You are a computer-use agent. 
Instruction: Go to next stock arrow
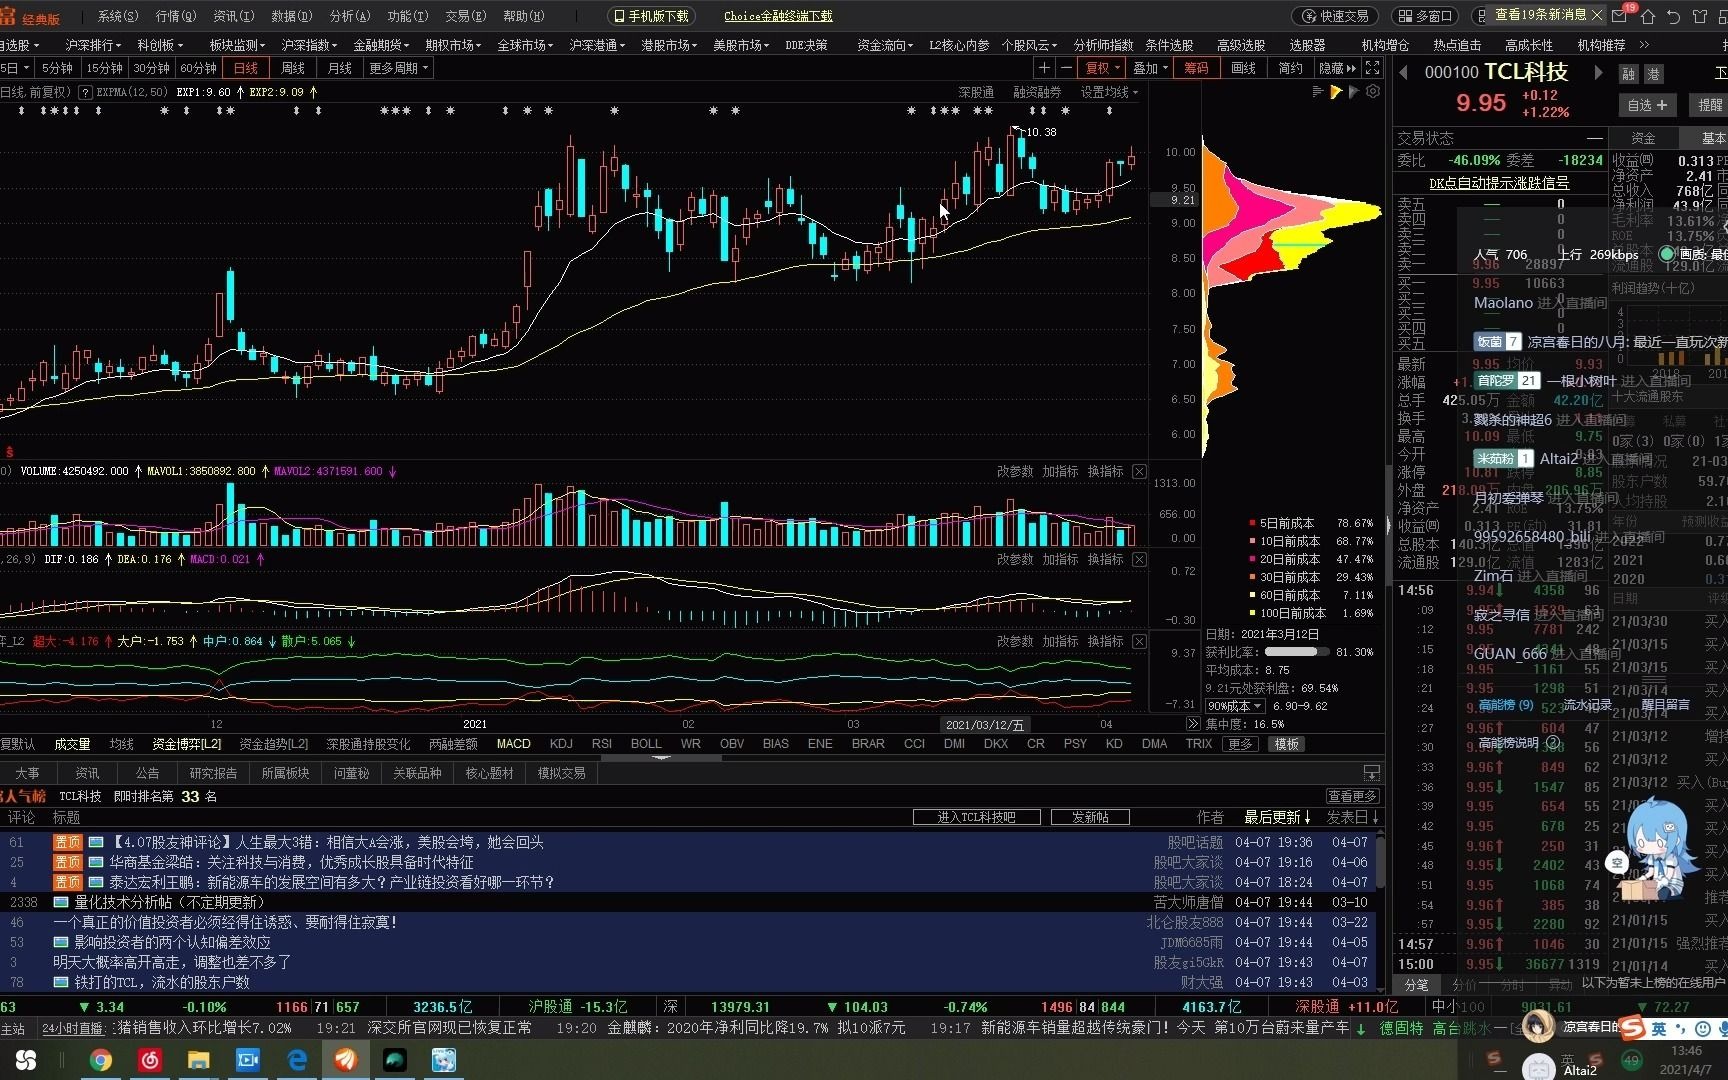coord(1598,72)
